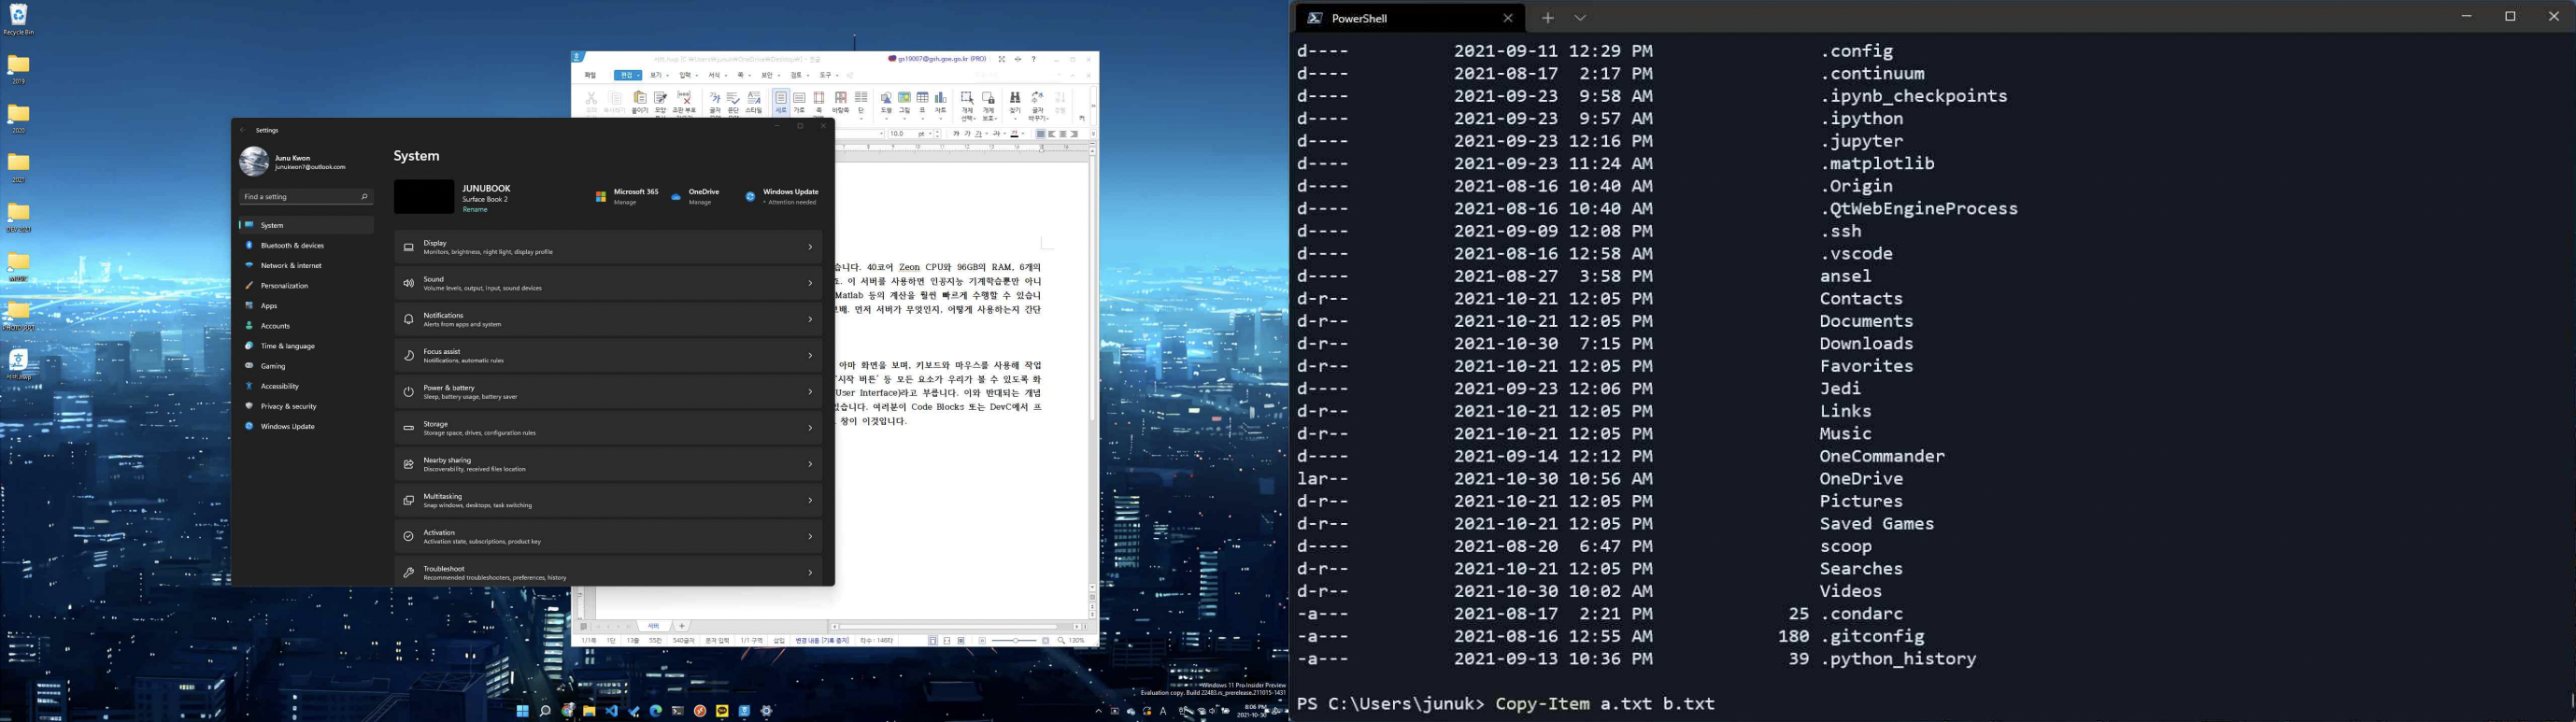
Task: Toggle bold text in Hangul format bar
Action: pos(956,134)
